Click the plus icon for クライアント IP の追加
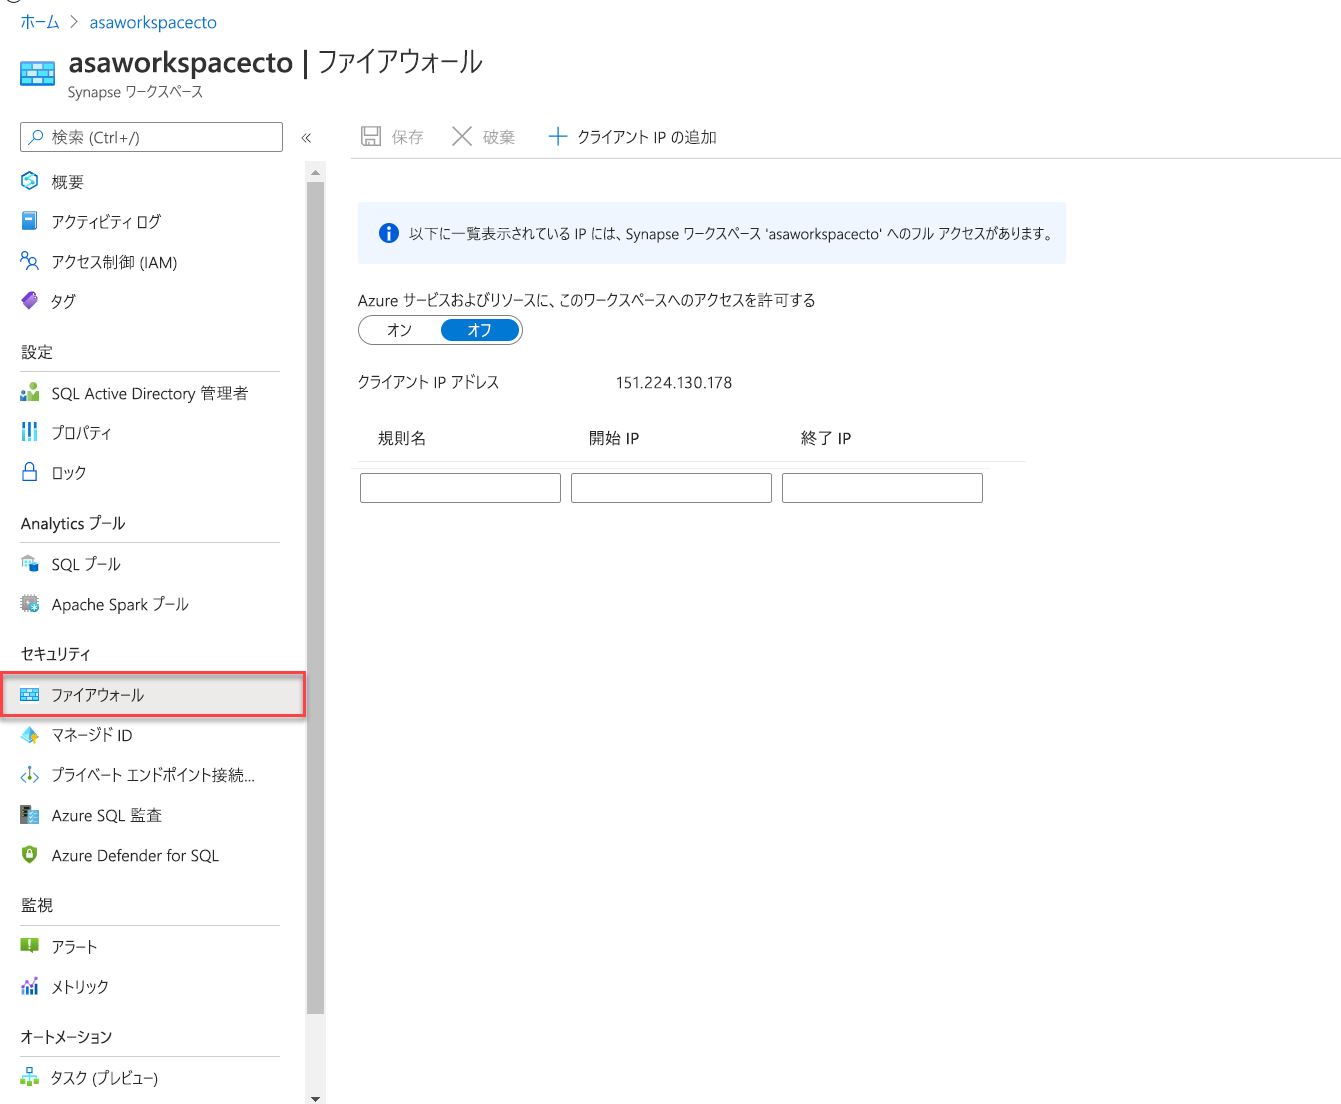 (558, 136)
